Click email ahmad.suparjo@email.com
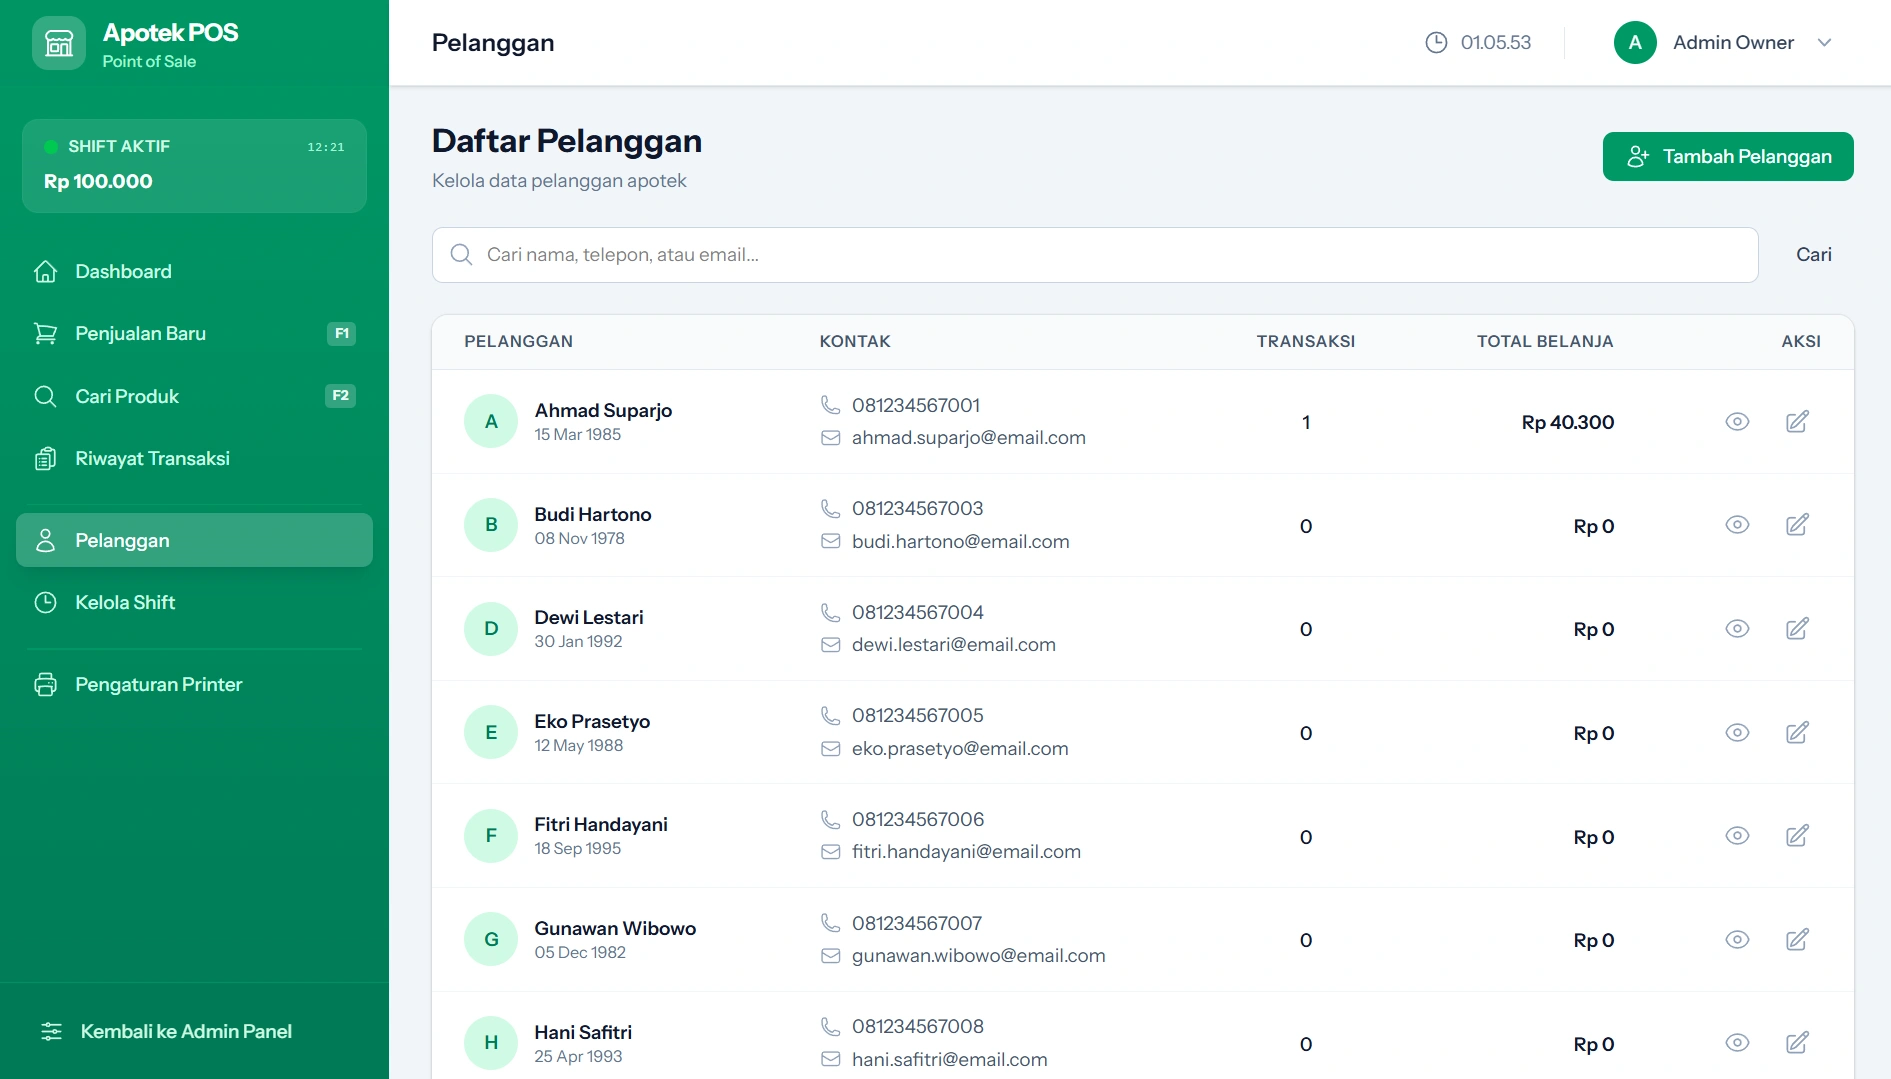Image resolution: width=1891 pixels, height=1079 pixels. point(968,438)
